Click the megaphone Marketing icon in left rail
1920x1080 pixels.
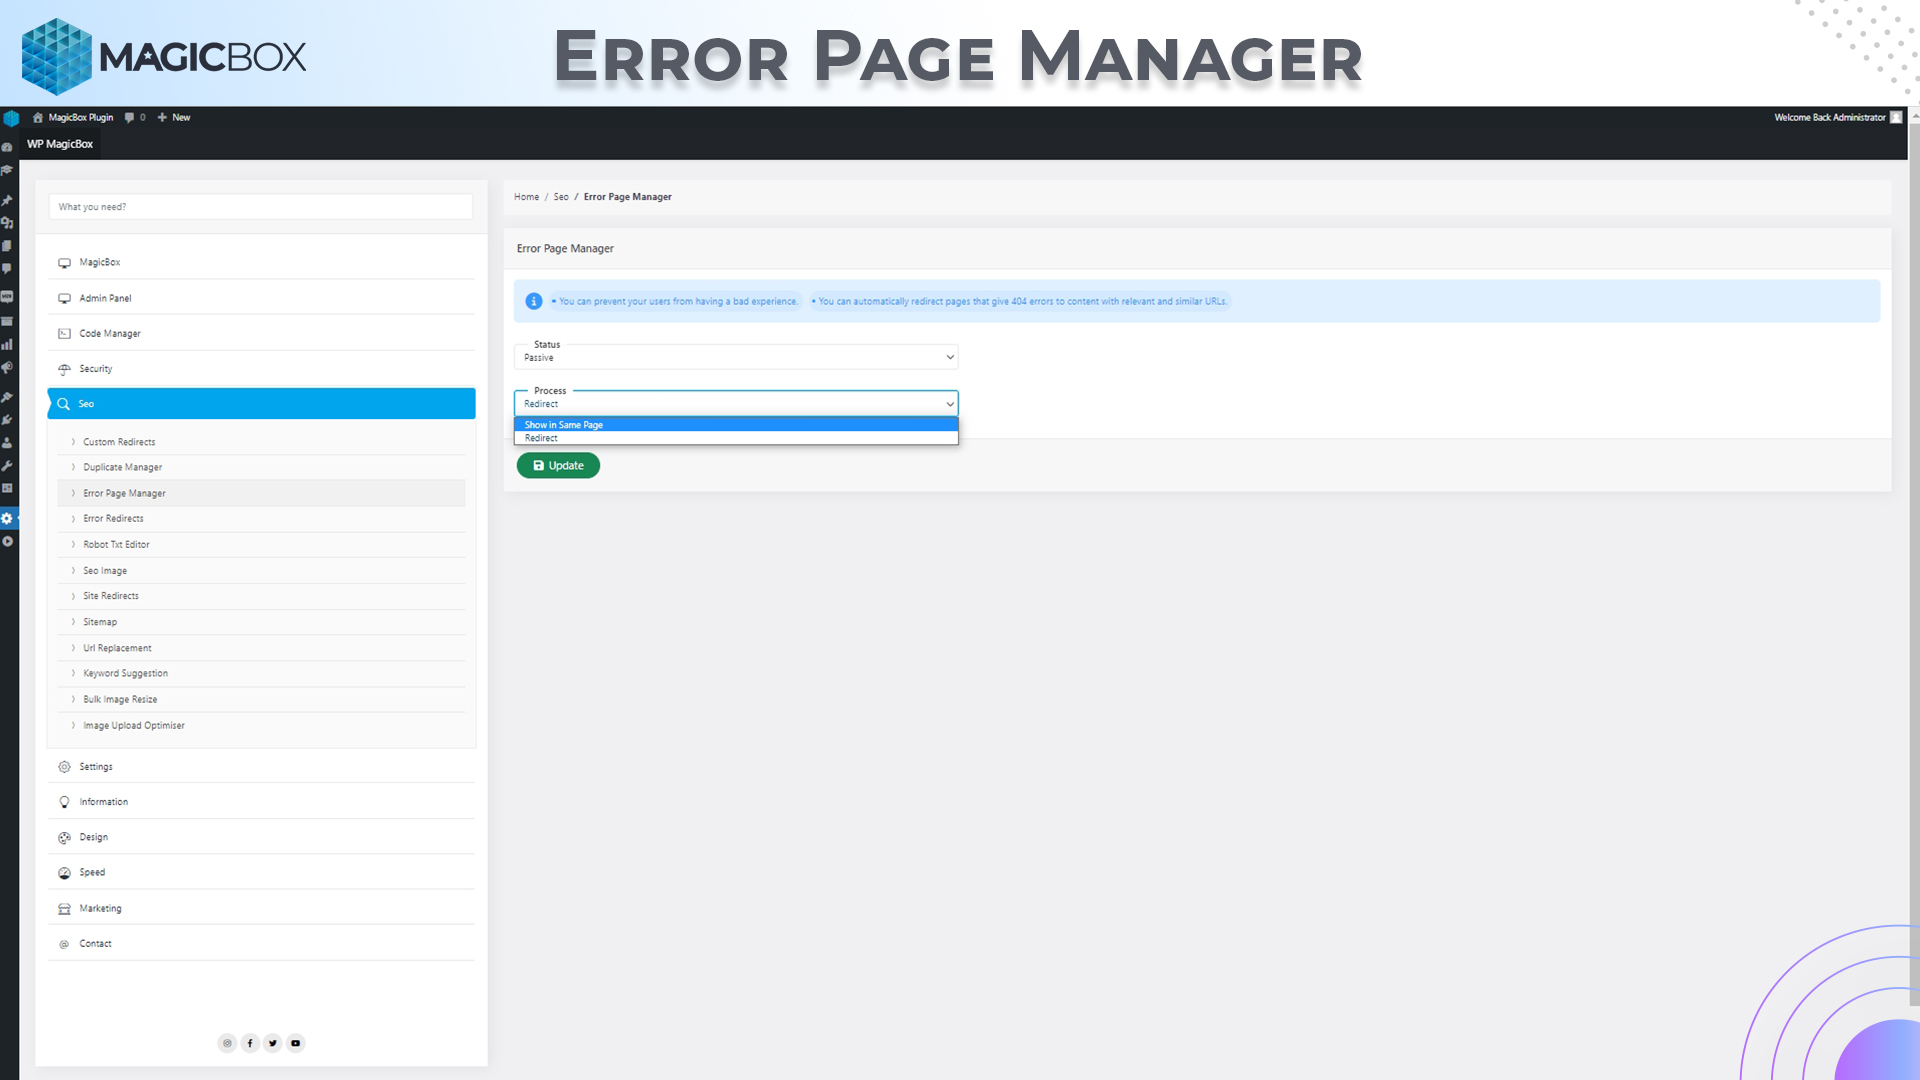(7, 368)
